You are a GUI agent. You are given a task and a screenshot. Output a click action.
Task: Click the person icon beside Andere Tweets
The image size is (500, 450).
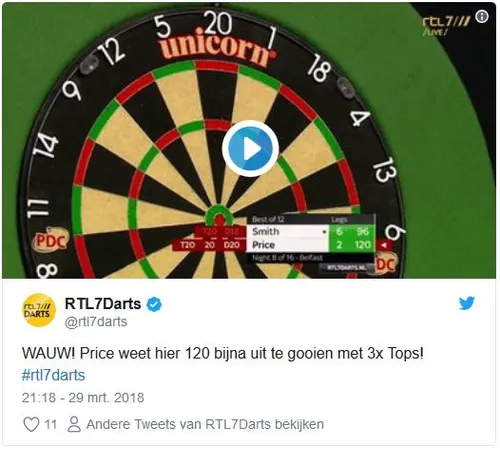(x=74, y=424)
